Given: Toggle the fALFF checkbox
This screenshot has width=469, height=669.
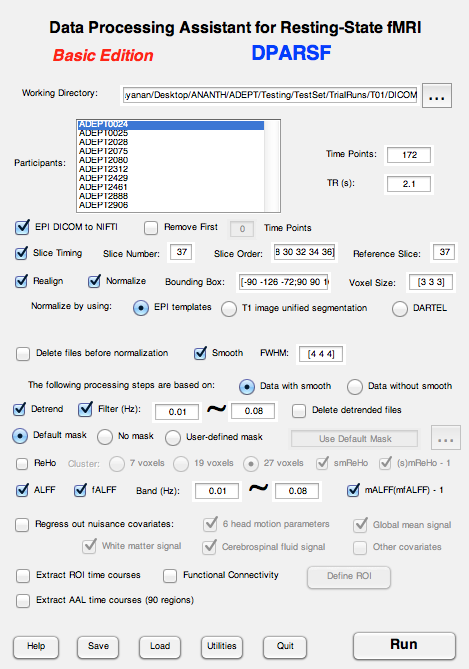Looking at the screenshot, I should (x=80, y=490).
